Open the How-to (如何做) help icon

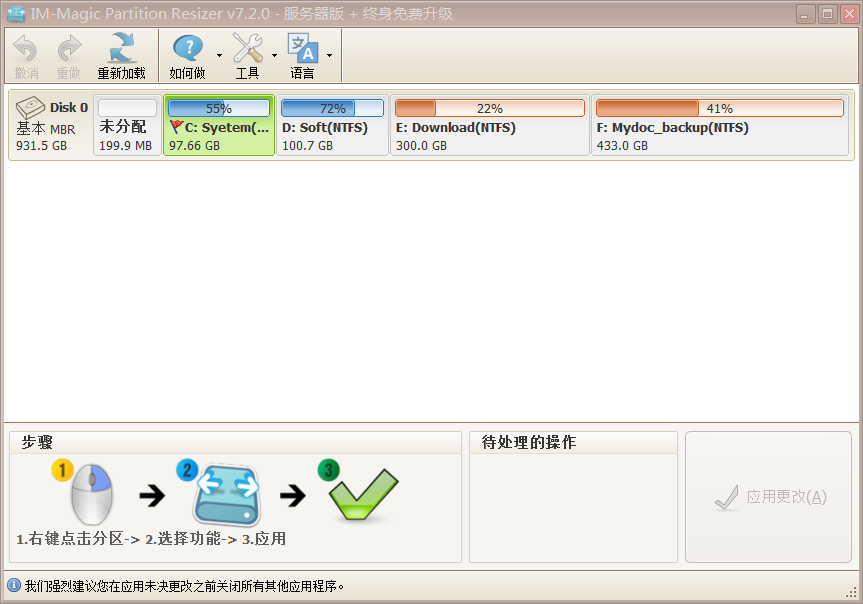point(187,49)
